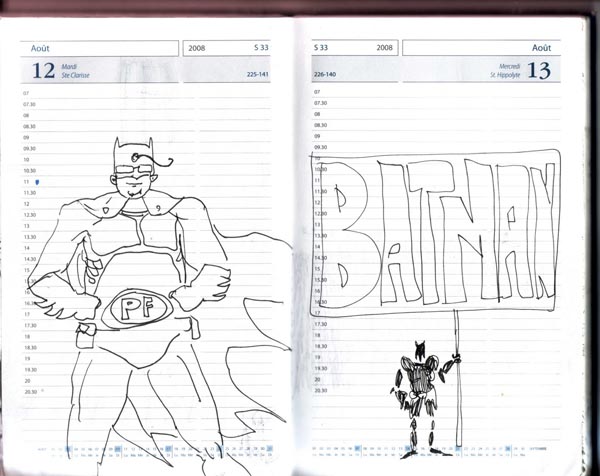Image resolution: width=600 pixels, height=476 pixels.
Task: Click '2008' on the right page header
Action: click(x=385, y=47)
